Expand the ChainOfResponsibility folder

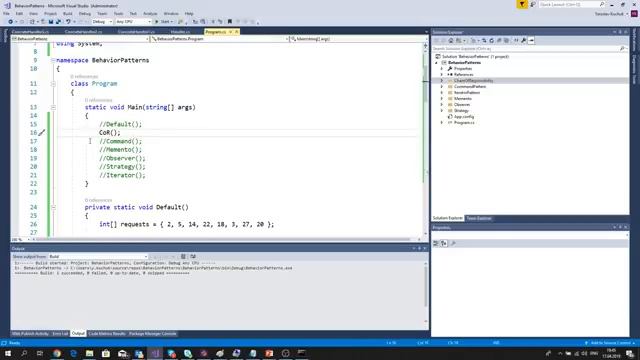[441, 81]
